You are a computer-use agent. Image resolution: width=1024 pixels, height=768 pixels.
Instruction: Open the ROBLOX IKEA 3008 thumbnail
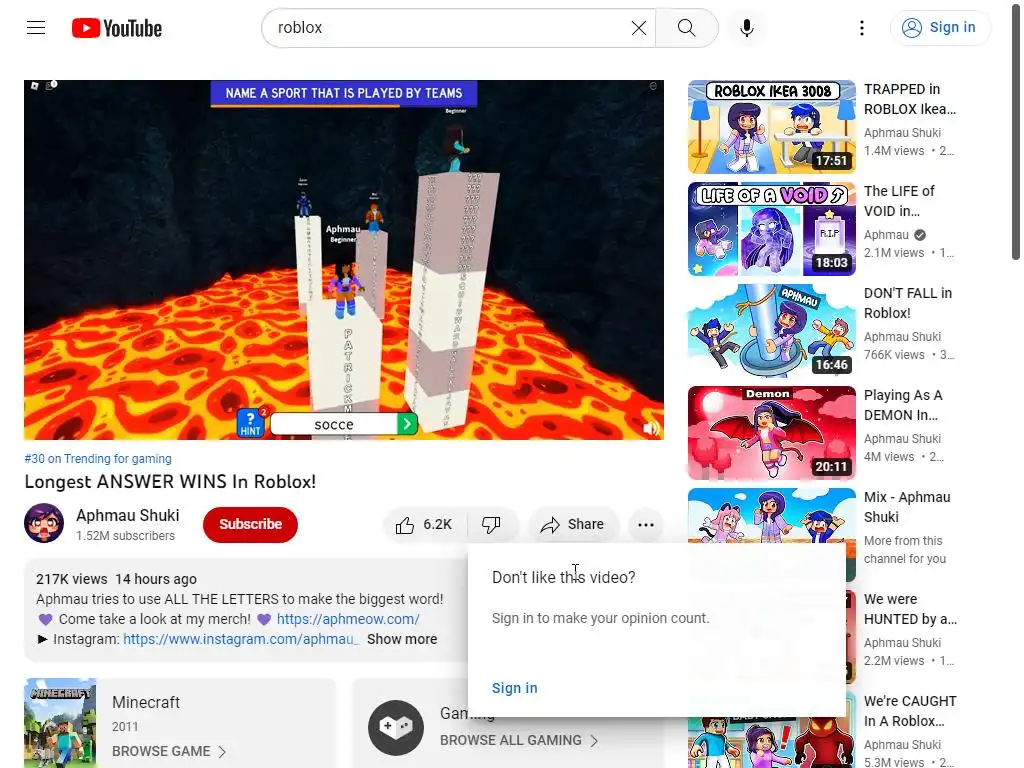pyautogui.click(x=771, y=127)
